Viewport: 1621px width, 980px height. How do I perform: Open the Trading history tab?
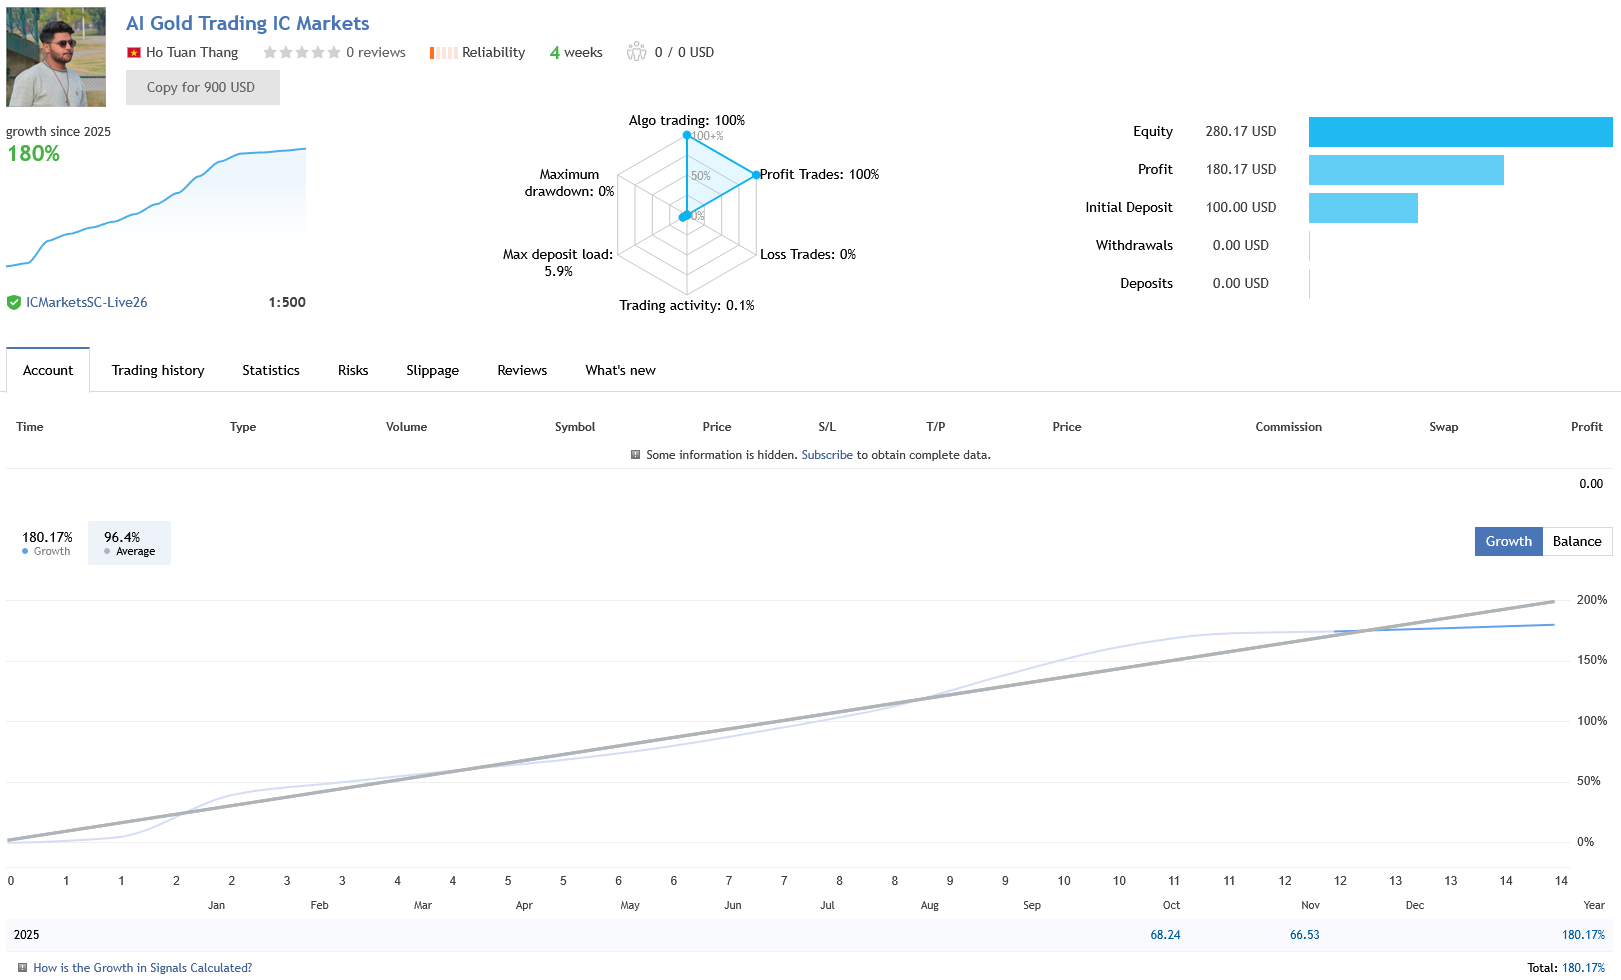coord(157,370)
